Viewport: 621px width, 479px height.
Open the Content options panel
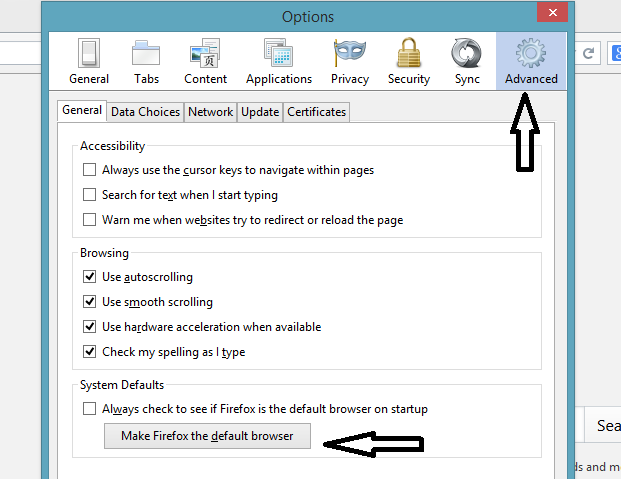[205, 62]
